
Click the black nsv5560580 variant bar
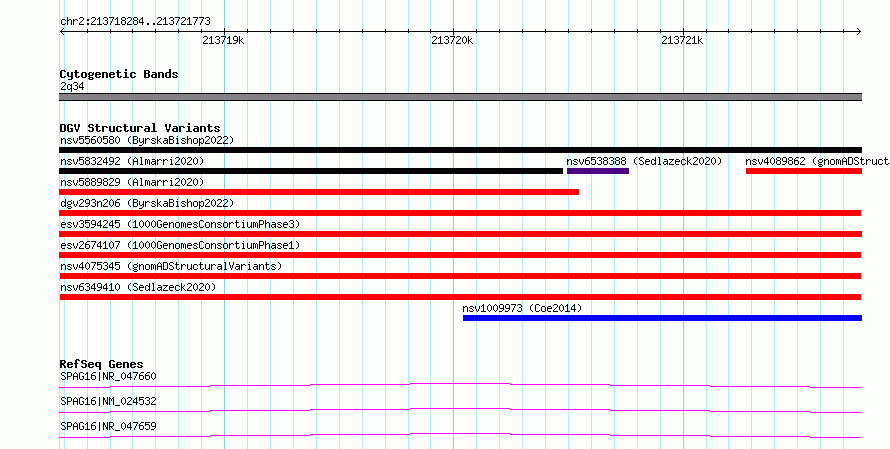460,150
